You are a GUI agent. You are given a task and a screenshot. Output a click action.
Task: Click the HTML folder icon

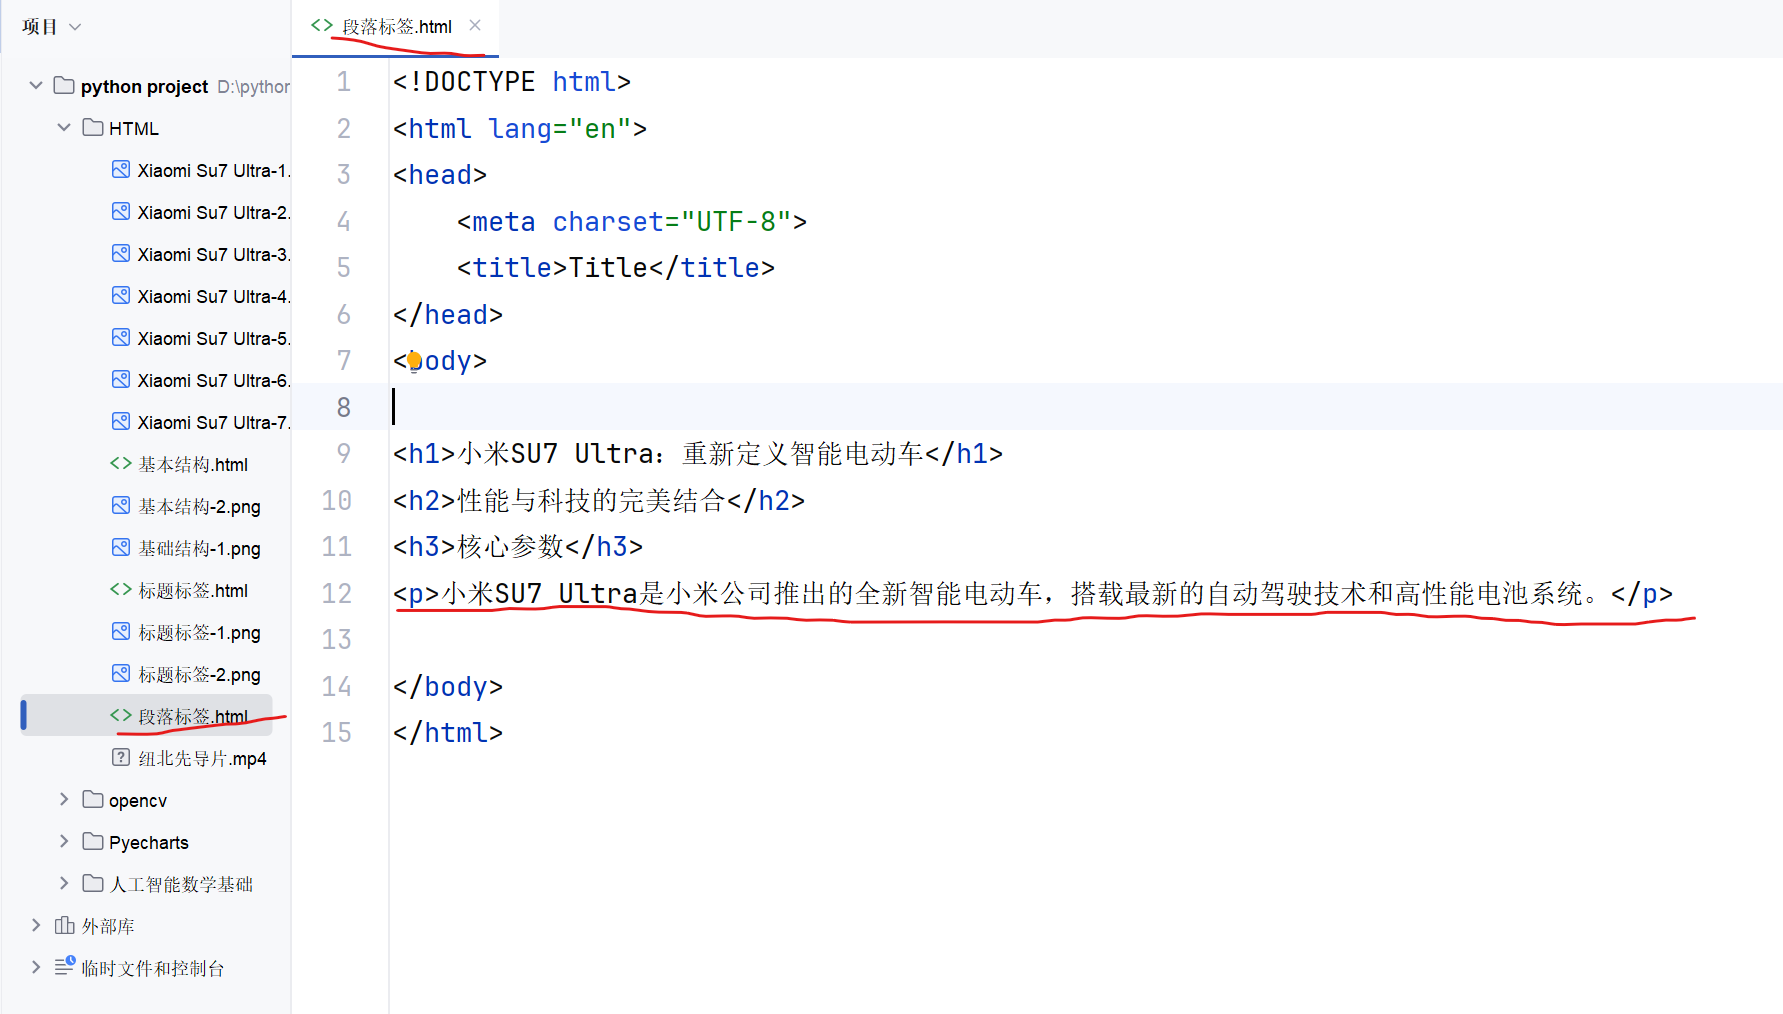pos(93,127)
